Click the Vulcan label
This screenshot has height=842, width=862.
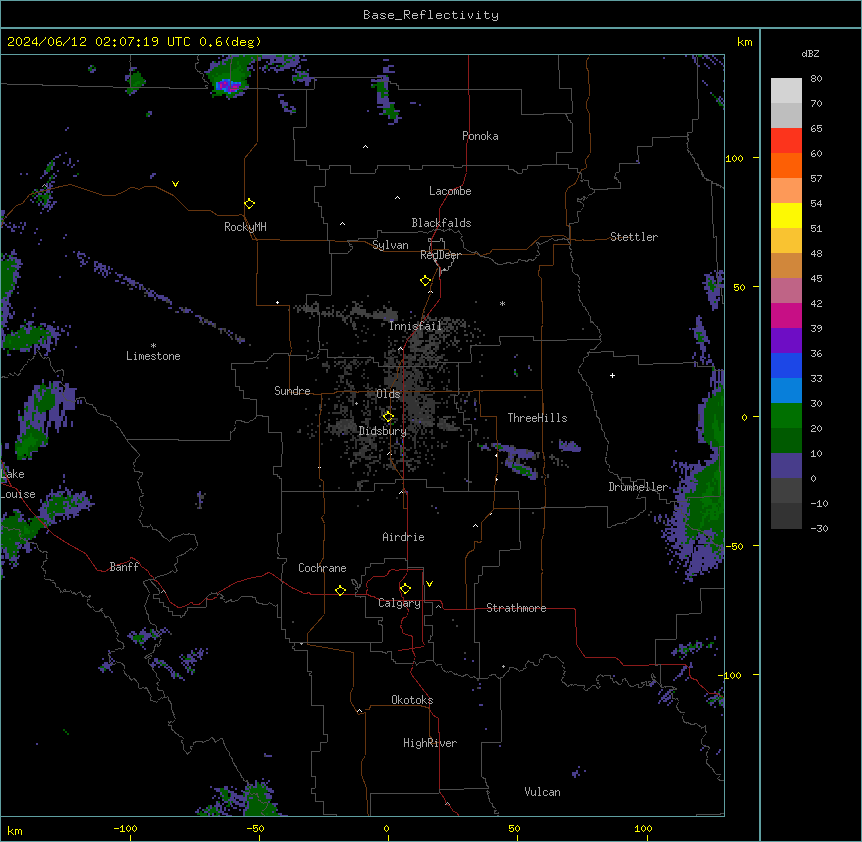[x=542, y=792]
